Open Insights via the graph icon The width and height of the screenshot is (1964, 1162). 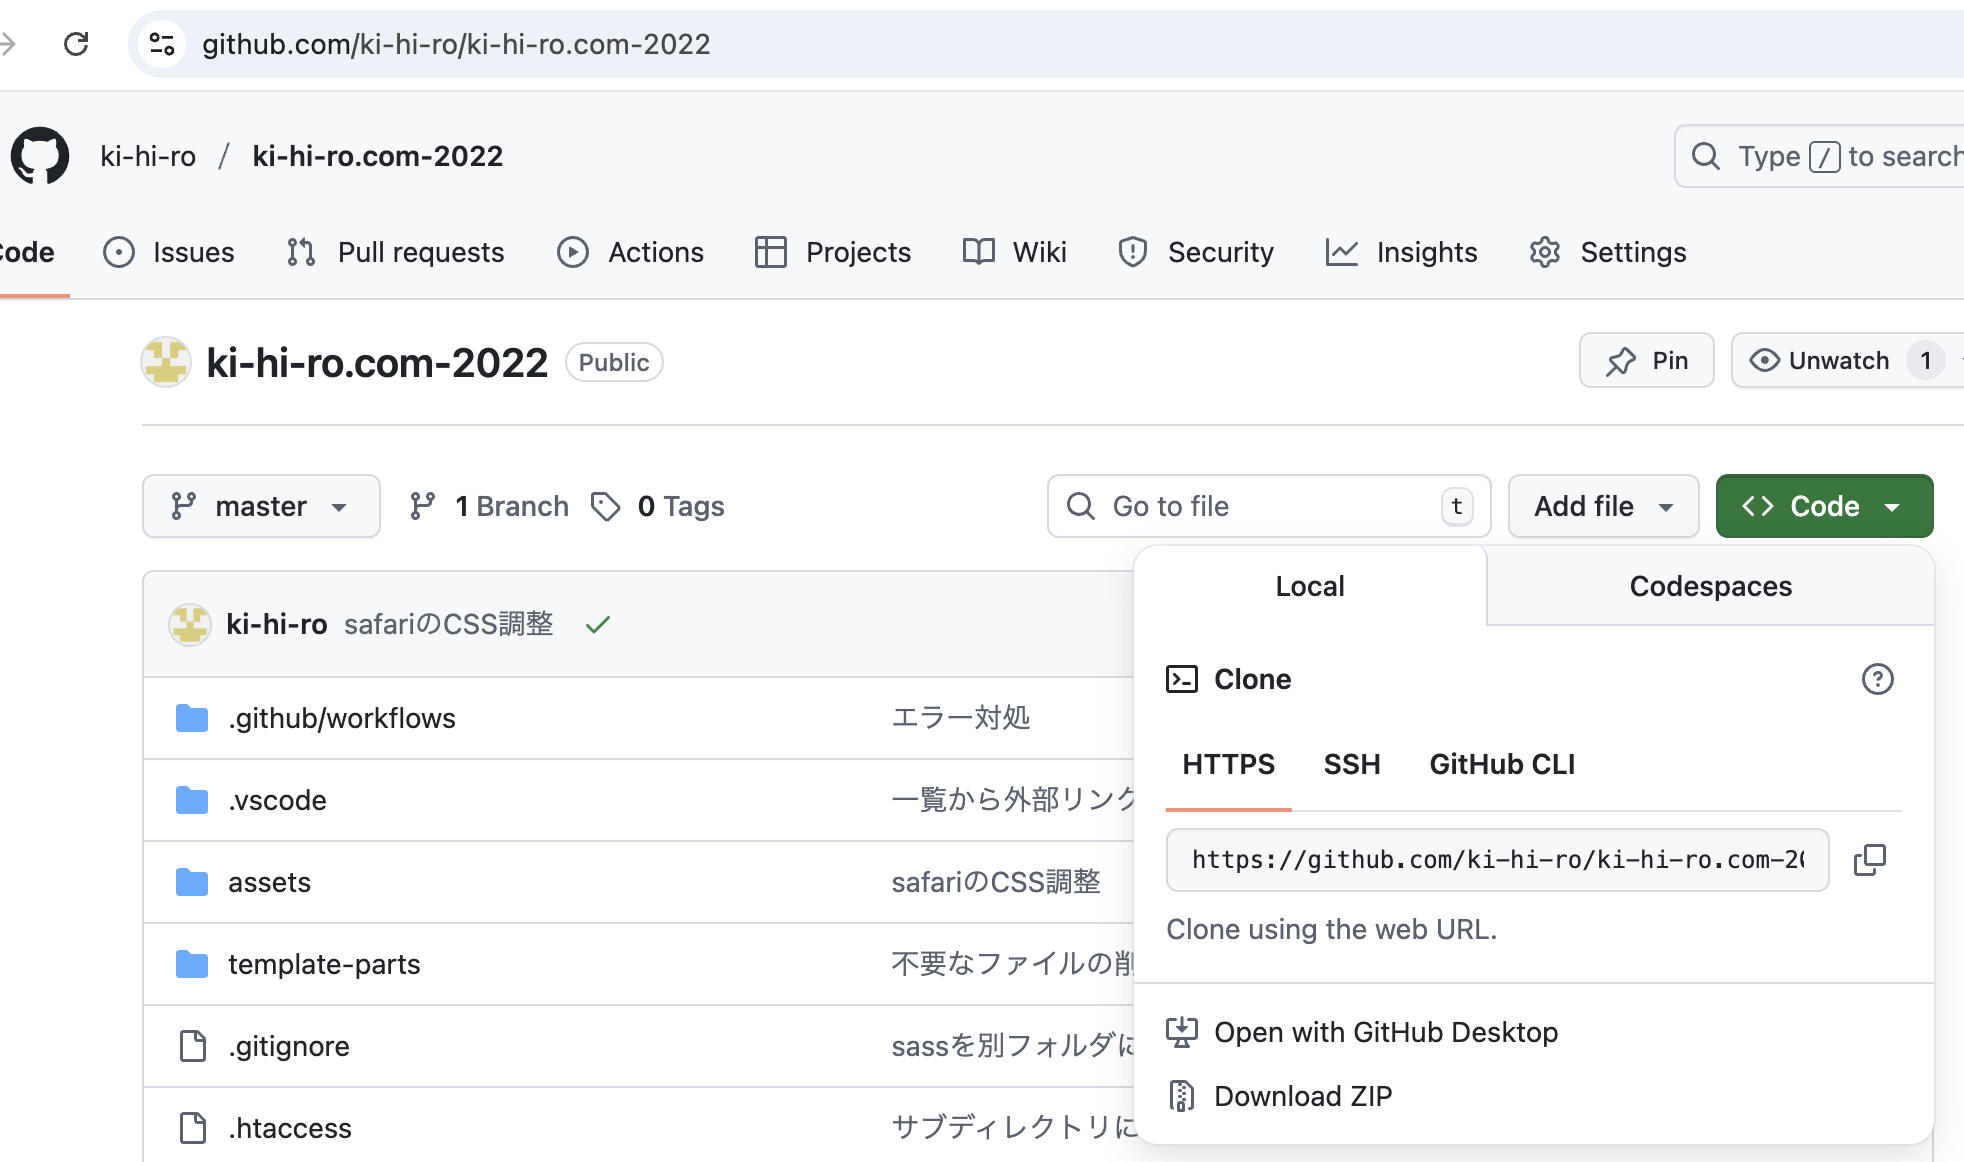coord(1342,252)
